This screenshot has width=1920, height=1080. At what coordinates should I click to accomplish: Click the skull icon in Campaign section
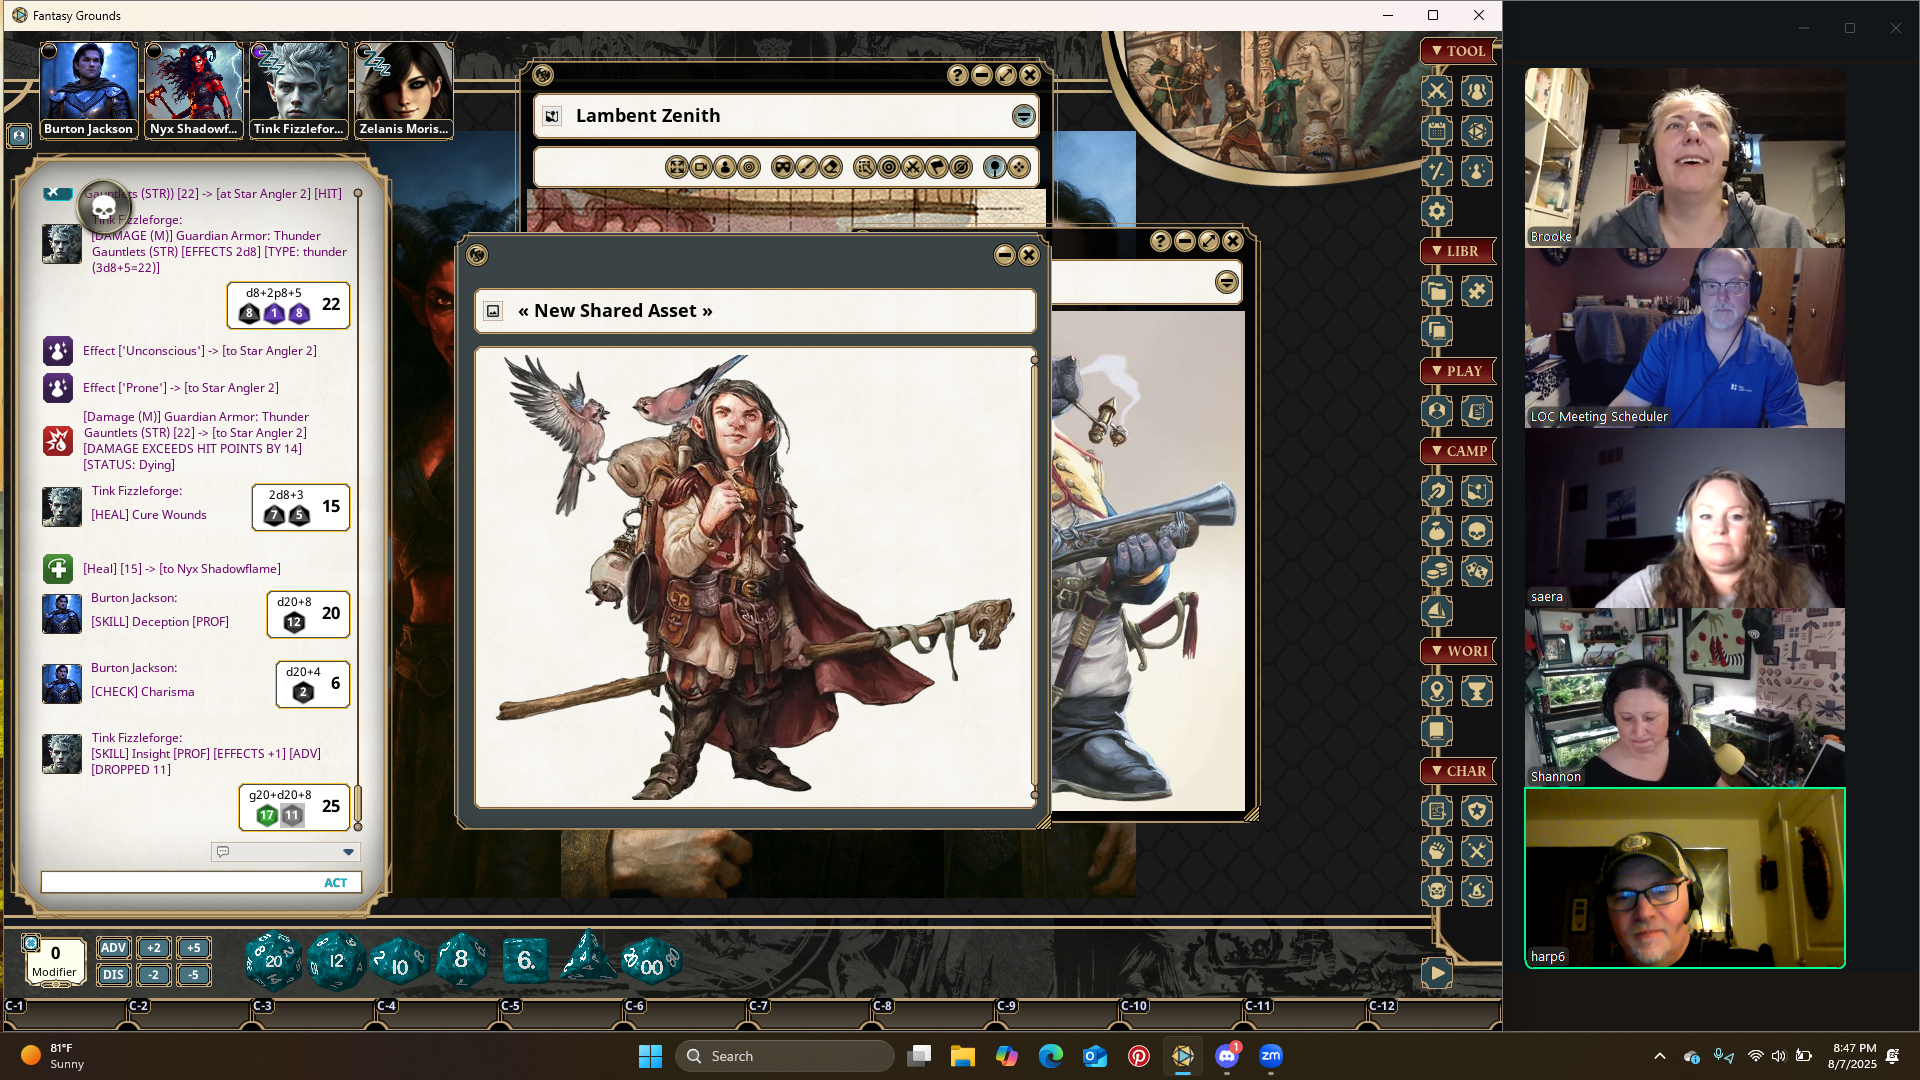(x=1477, y=531)
